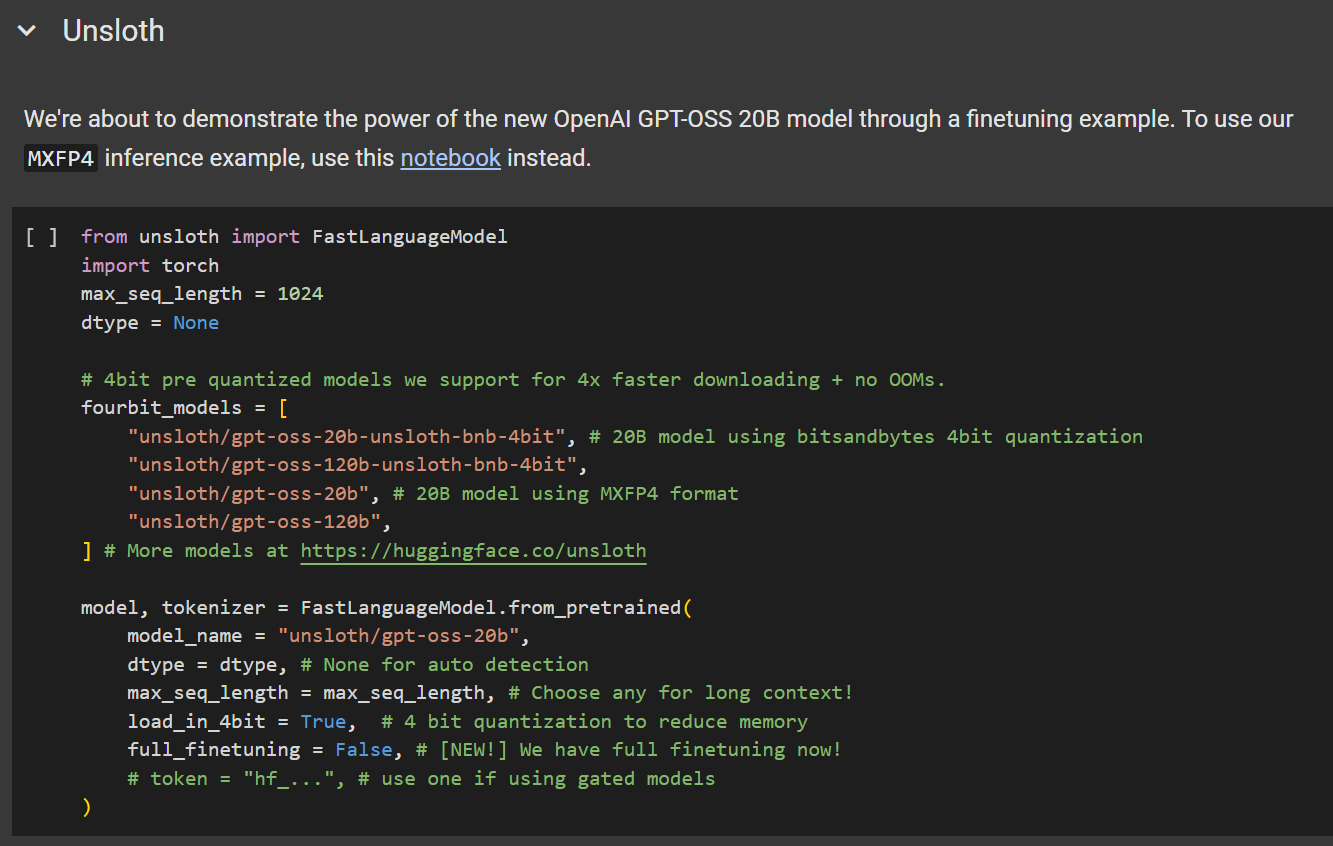Click the 1024 value of max_seq_length

pos(300,294)
